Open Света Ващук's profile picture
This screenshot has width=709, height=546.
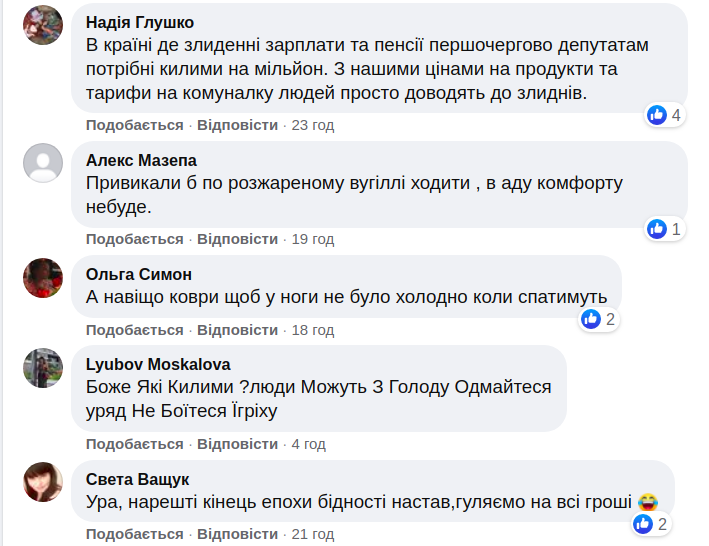coord(43,482)
